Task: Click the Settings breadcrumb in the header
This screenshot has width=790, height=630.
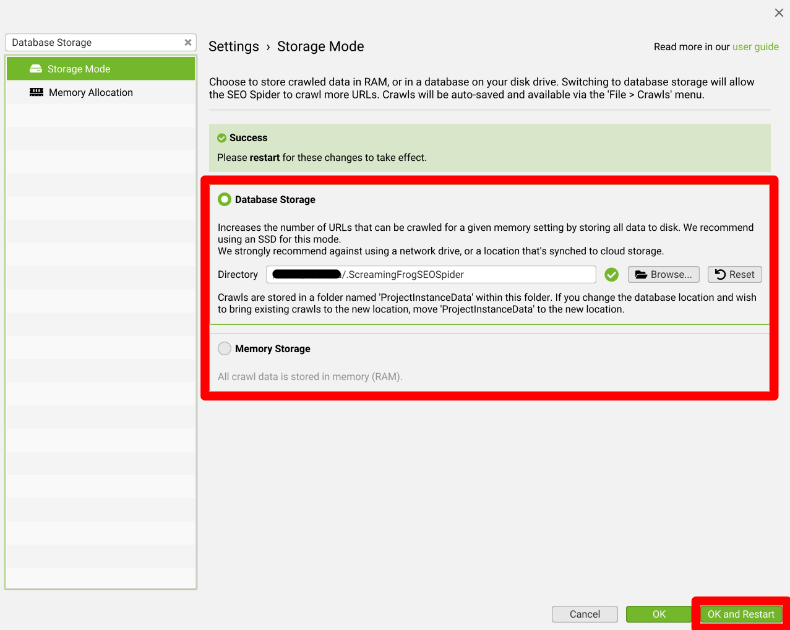Action: click(233, 47)
